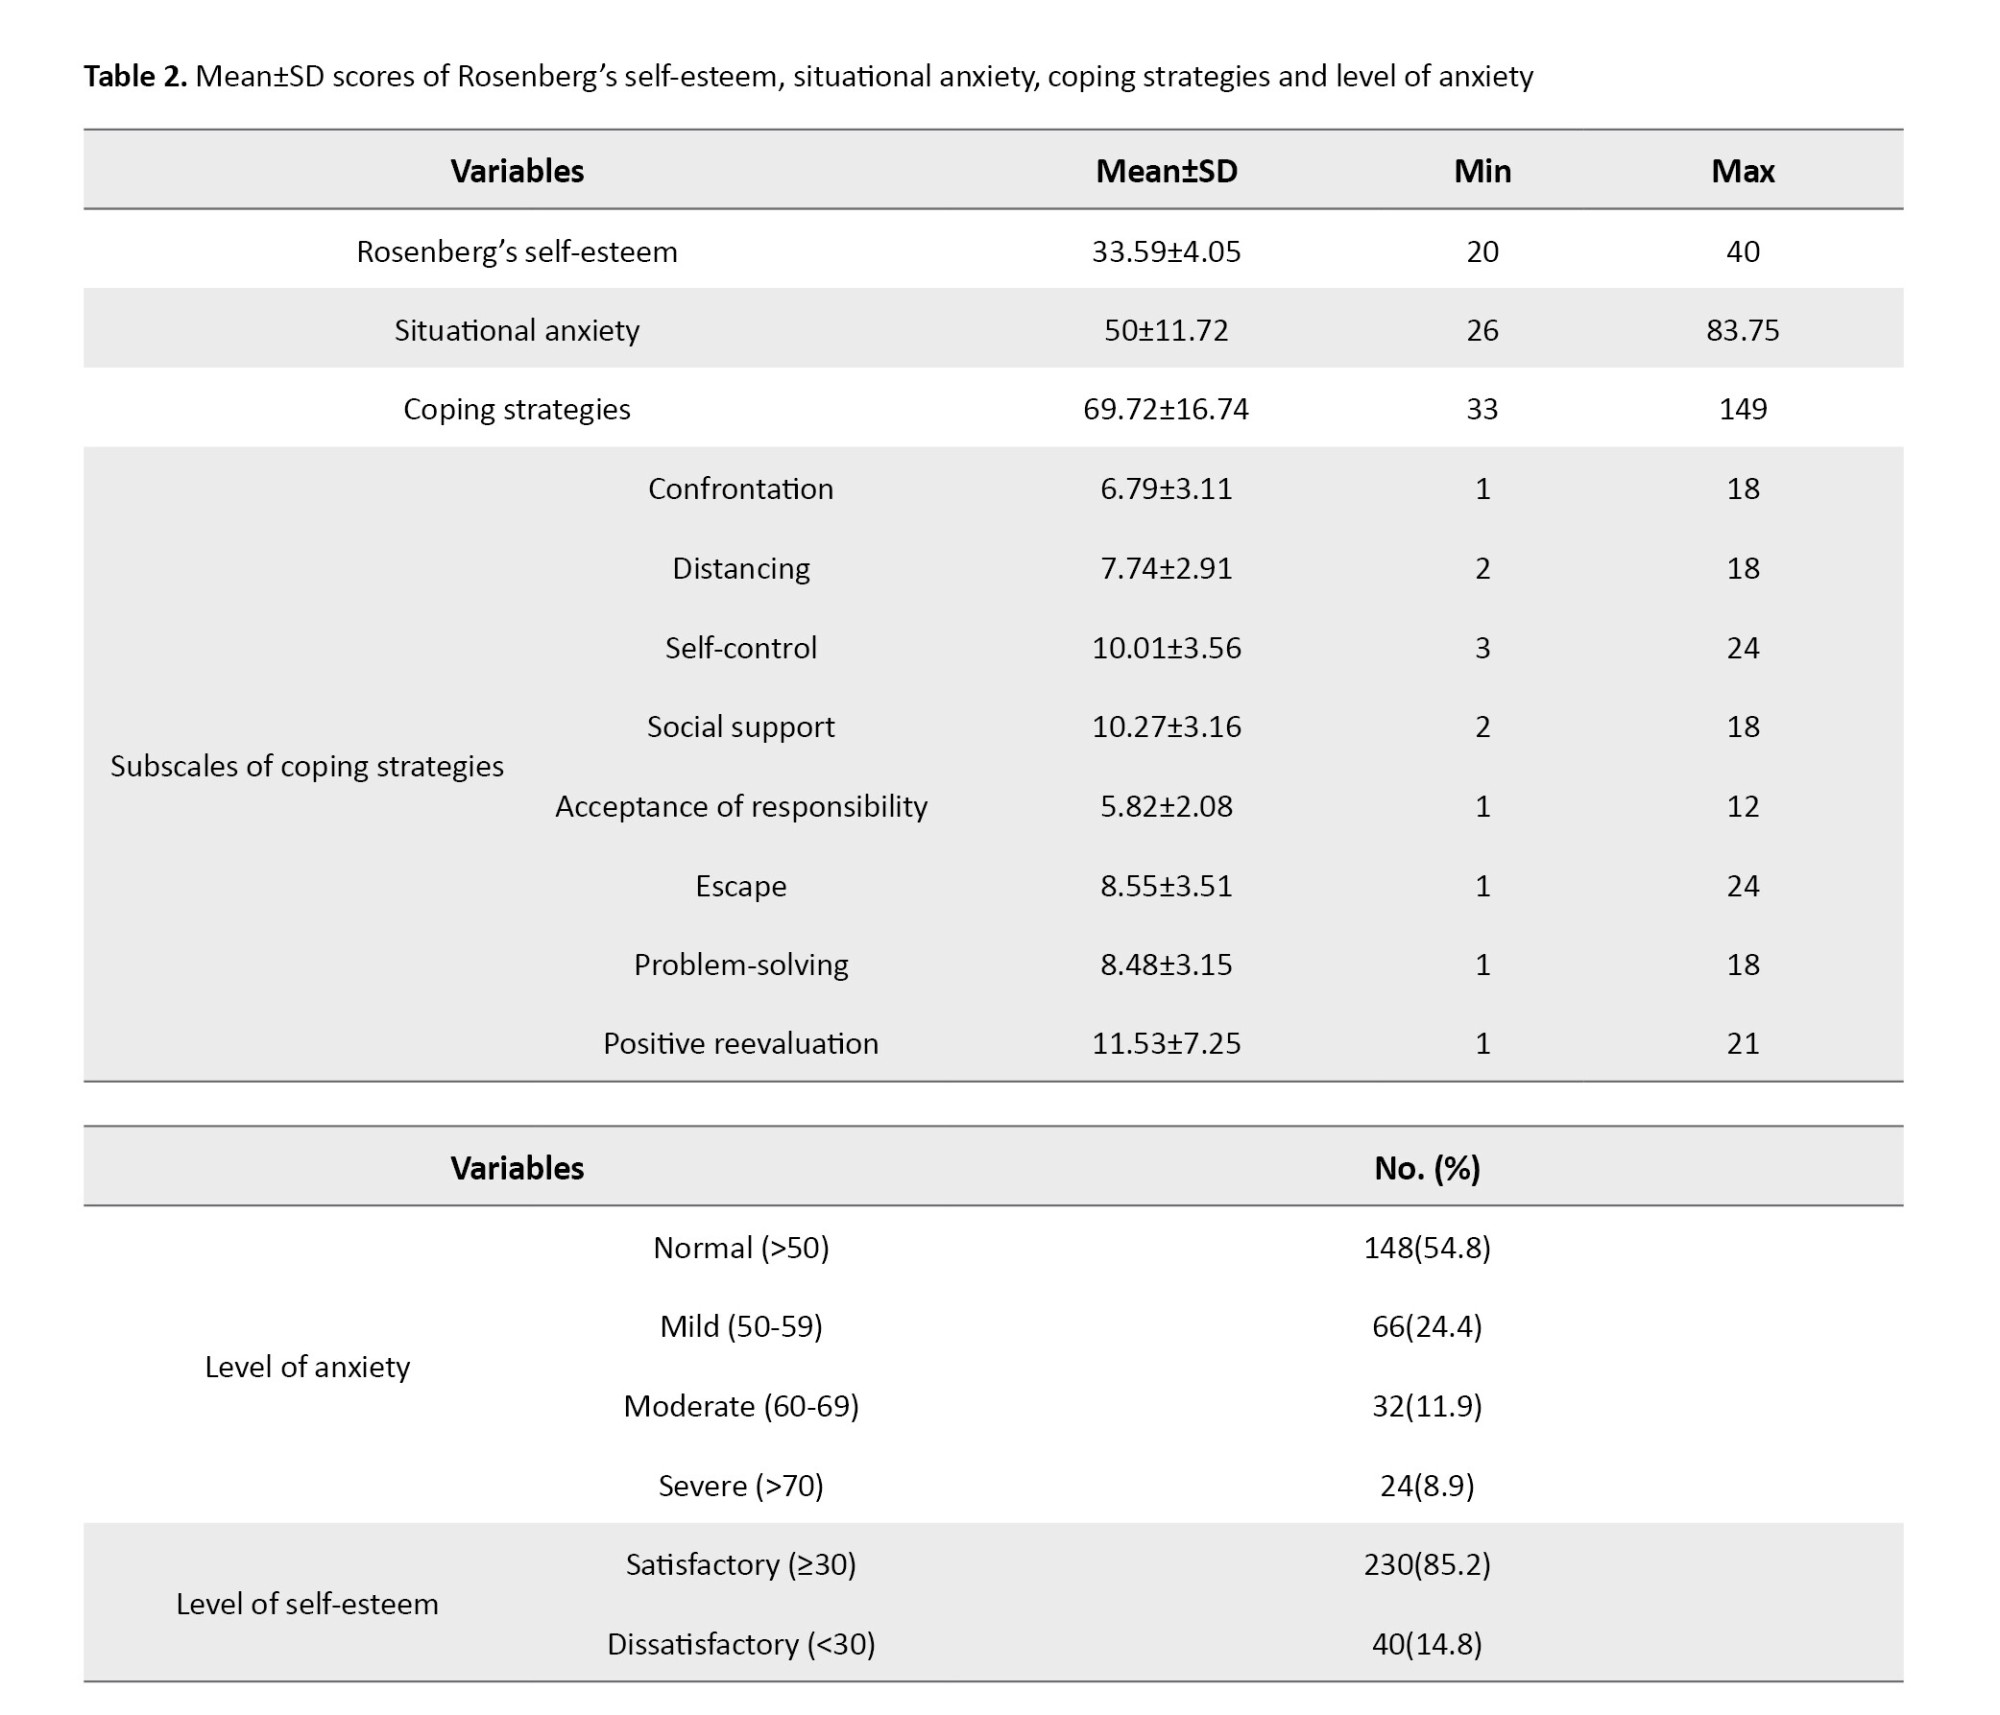2000x1715 pixels.
Task: Select the Moderate (60-69) anxiety row
Action: pos(740,1406)
